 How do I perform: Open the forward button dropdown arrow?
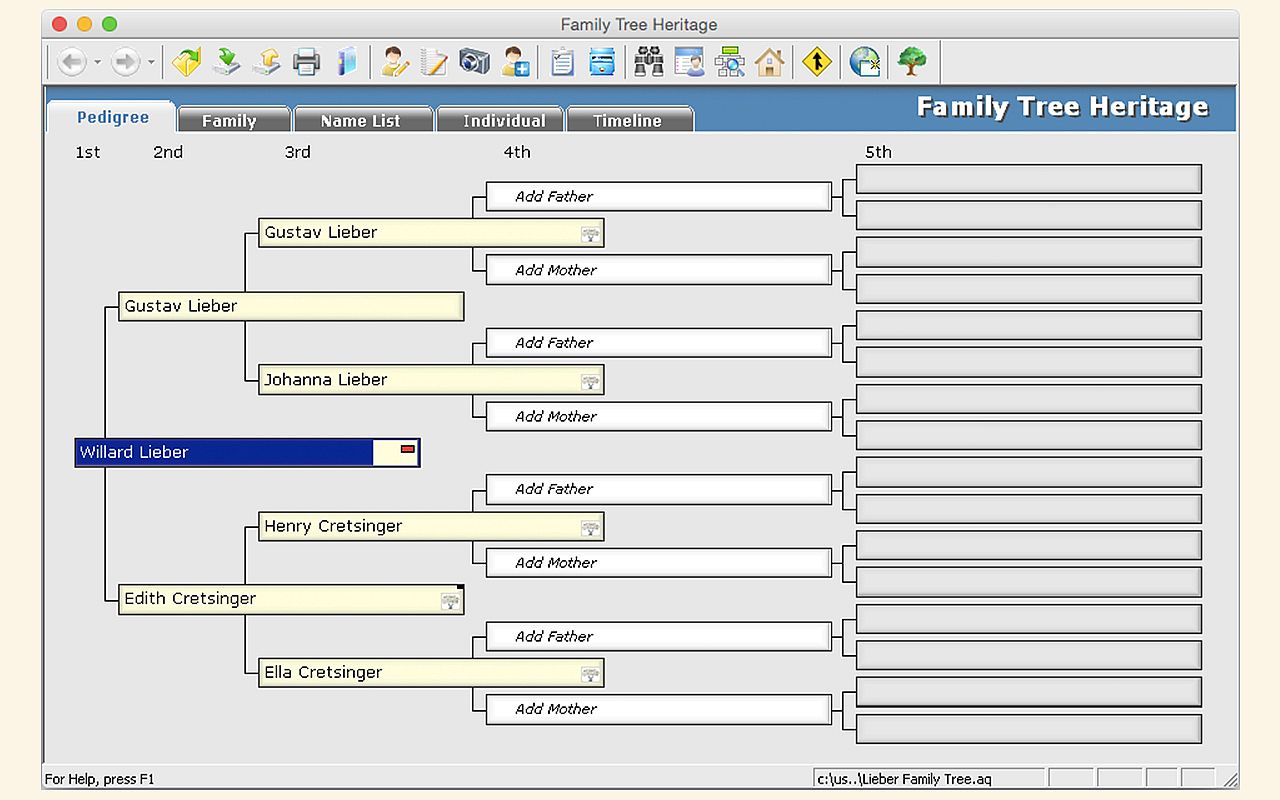[151, 63]
